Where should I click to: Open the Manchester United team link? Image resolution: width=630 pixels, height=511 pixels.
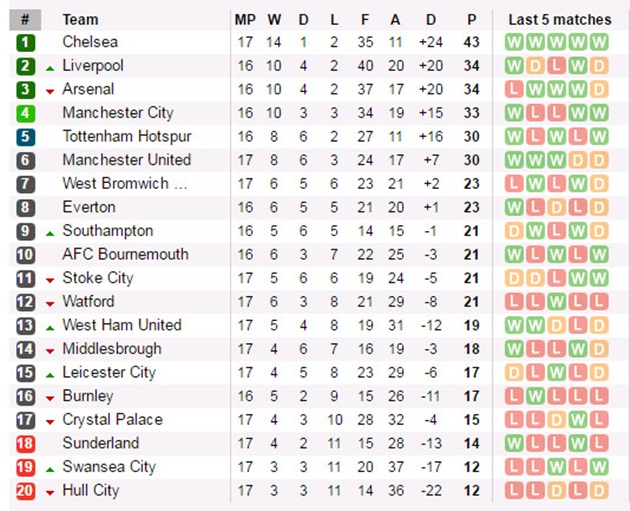(x=127, y=160)
